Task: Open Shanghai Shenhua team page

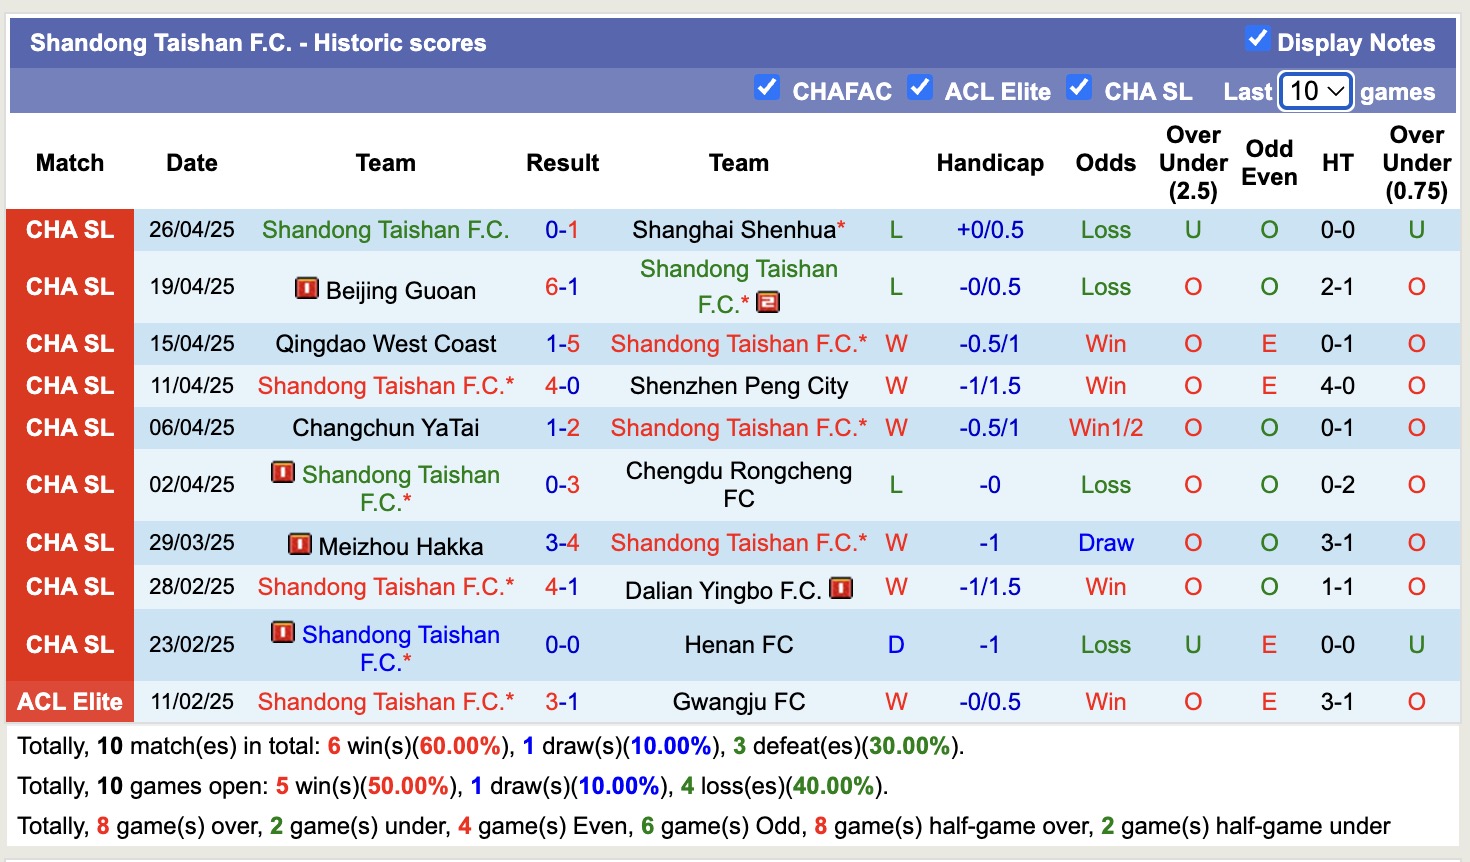Action: (731, 229)
